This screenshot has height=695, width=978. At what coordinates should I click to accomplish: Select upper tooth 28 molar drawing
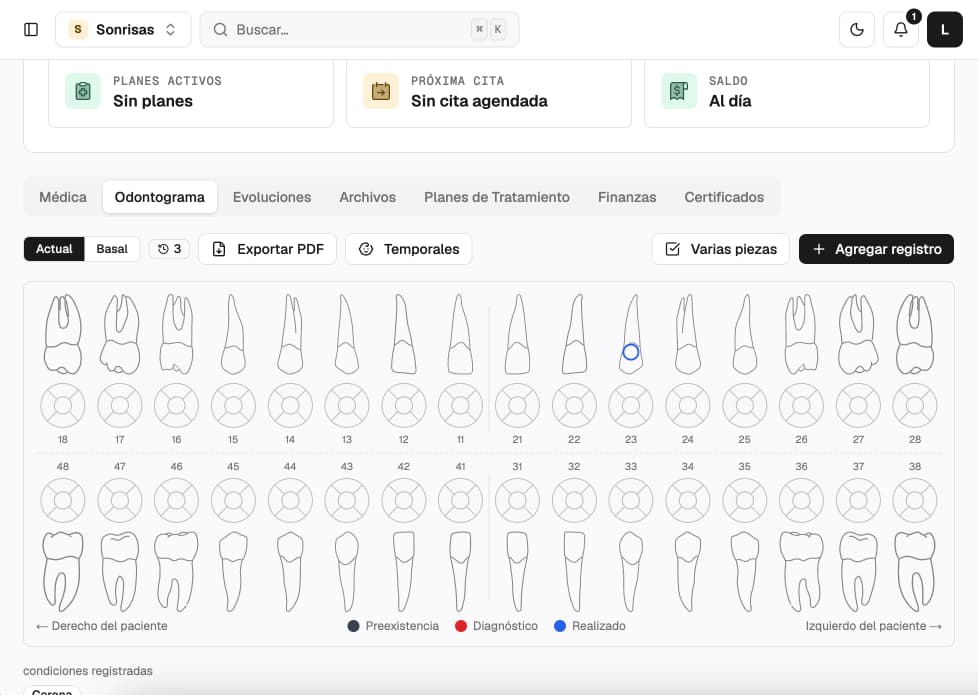915,334
